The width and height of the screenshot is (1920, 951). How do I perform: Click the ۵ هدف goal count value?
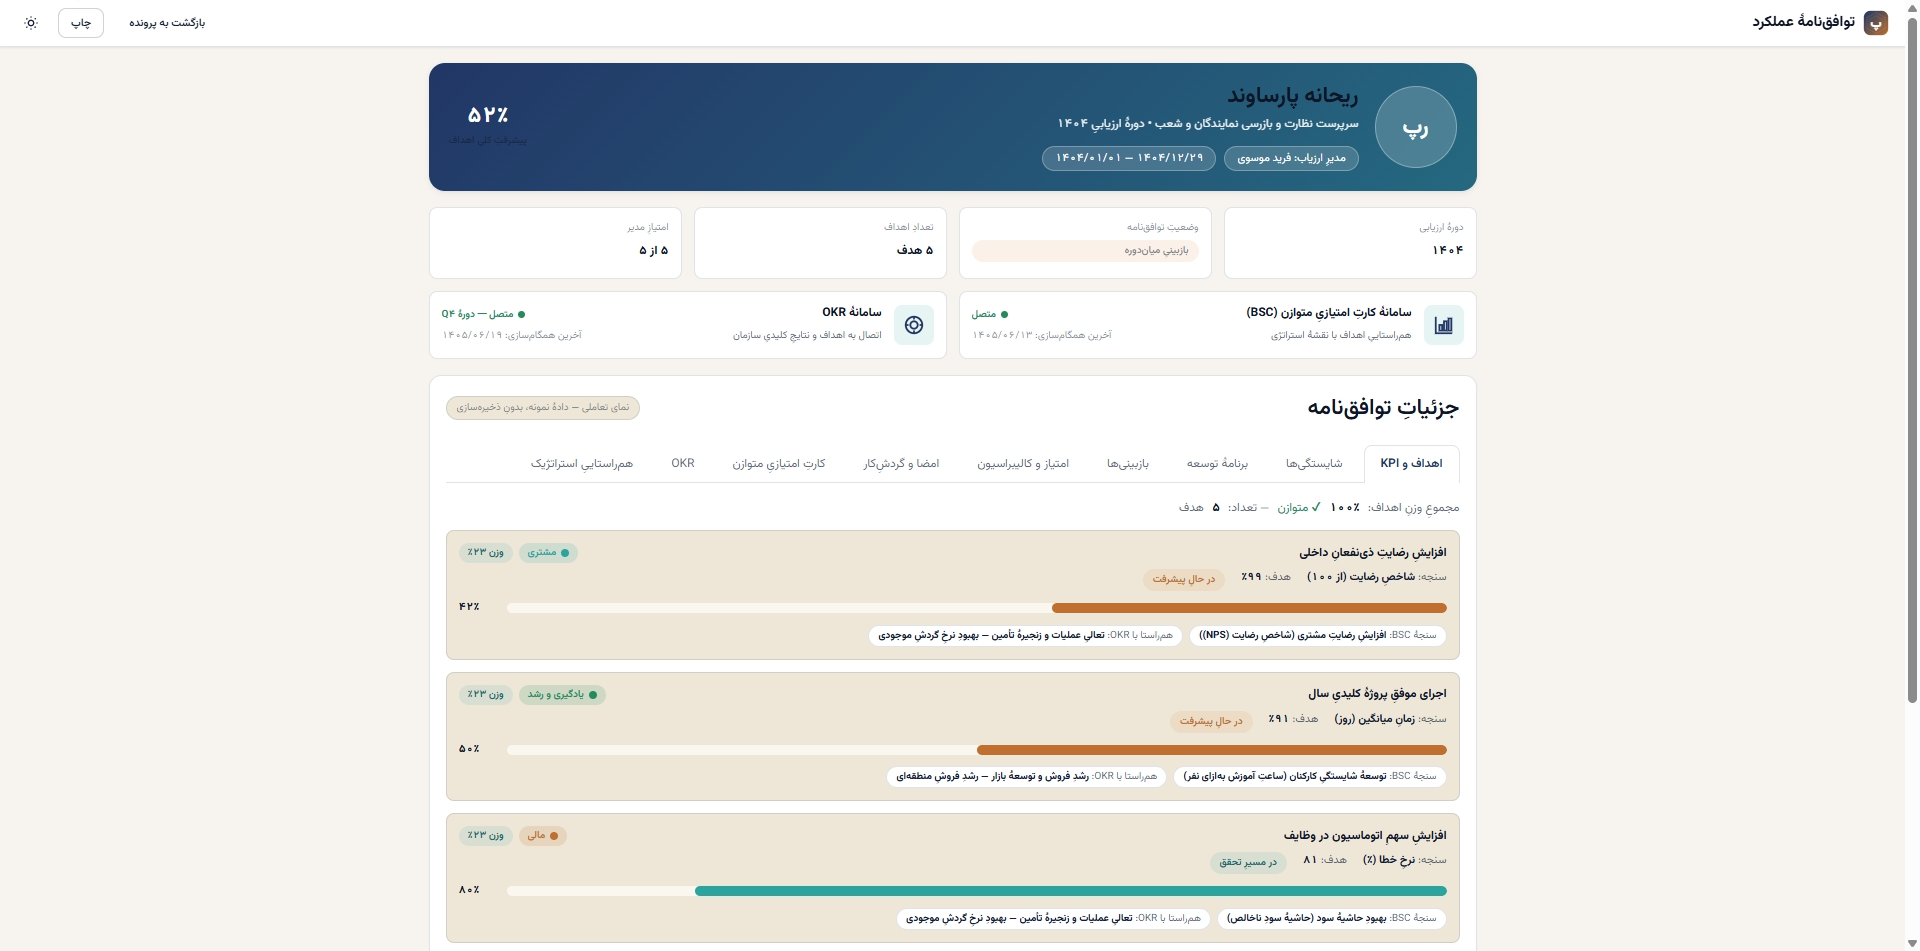[915, 251]
